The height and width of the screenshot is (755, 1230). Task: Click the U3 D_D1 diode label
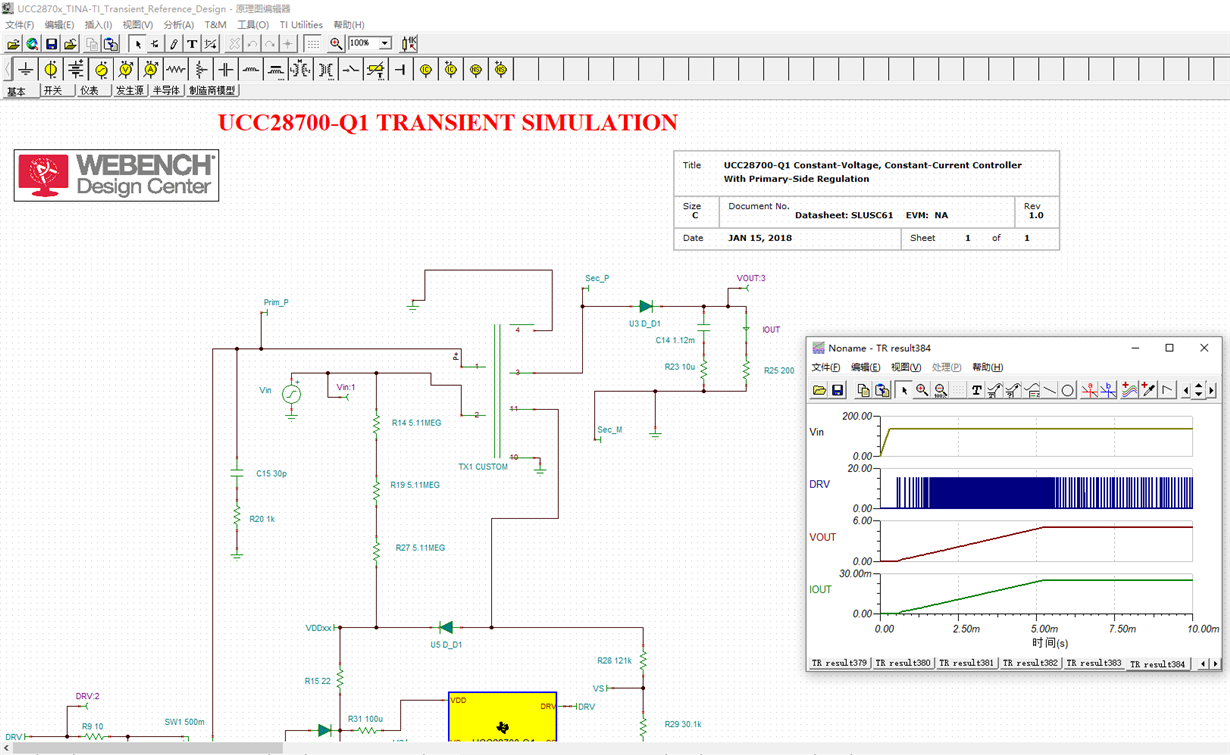645,324
